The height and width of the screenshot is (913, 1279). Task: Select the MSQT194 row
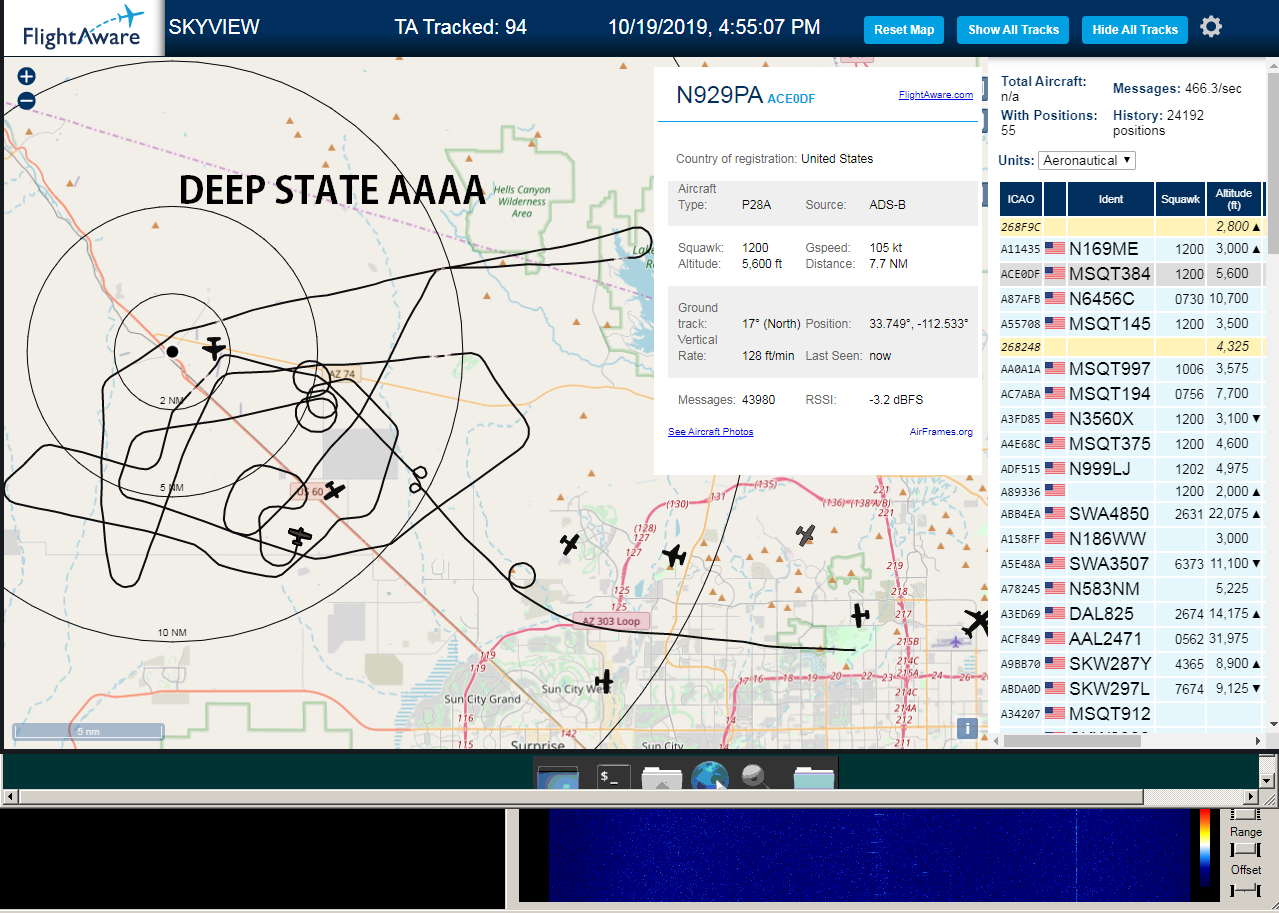click(x=1131, y=393)
